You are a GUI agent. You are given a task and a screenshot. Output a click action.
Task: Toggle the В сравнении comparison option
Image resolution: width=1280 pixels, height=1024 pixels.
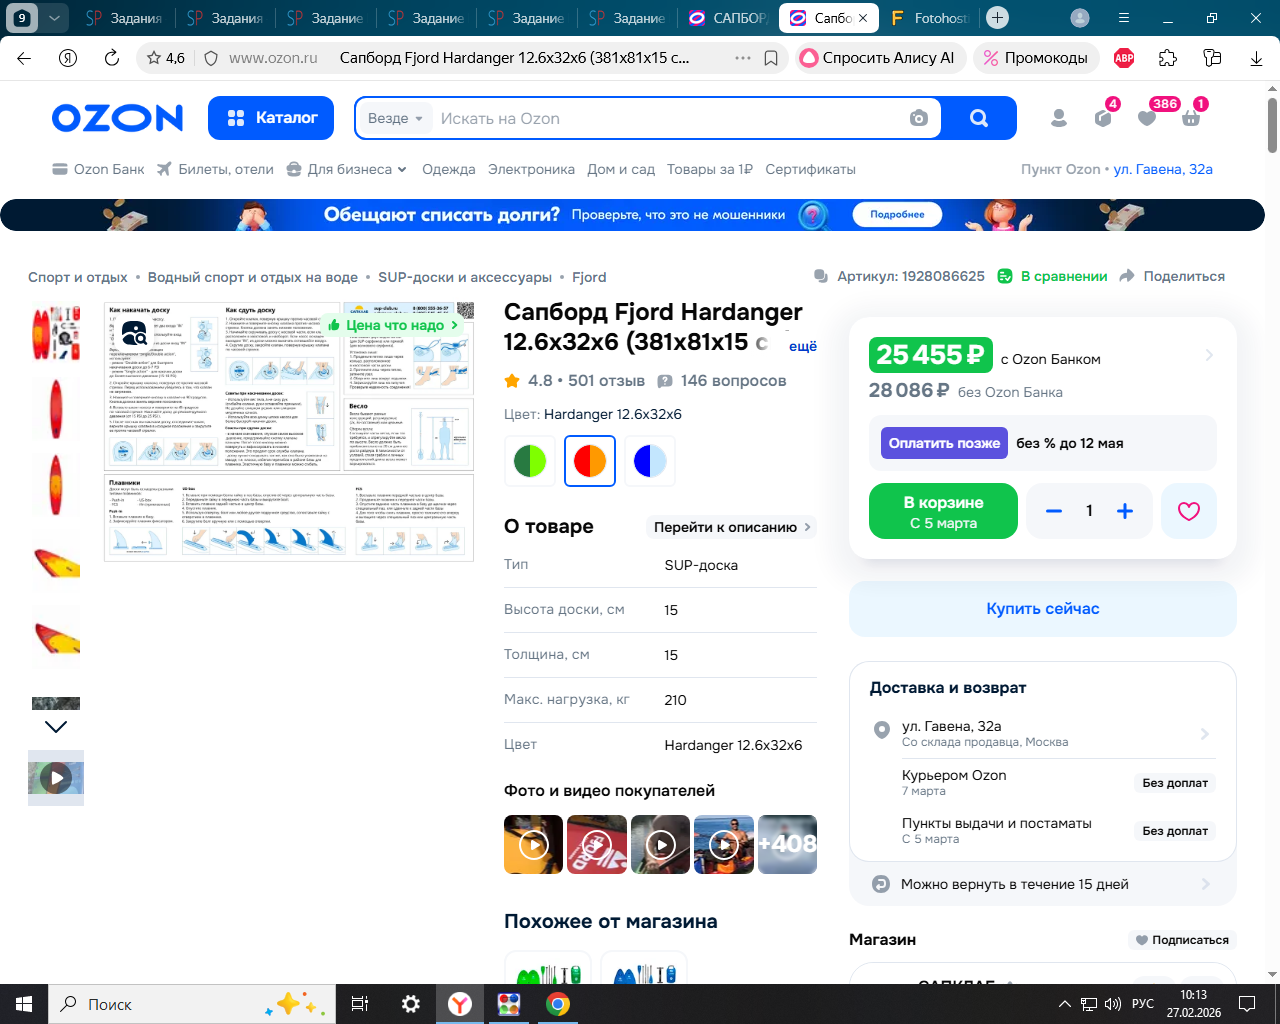click(x=1053, y=276)
